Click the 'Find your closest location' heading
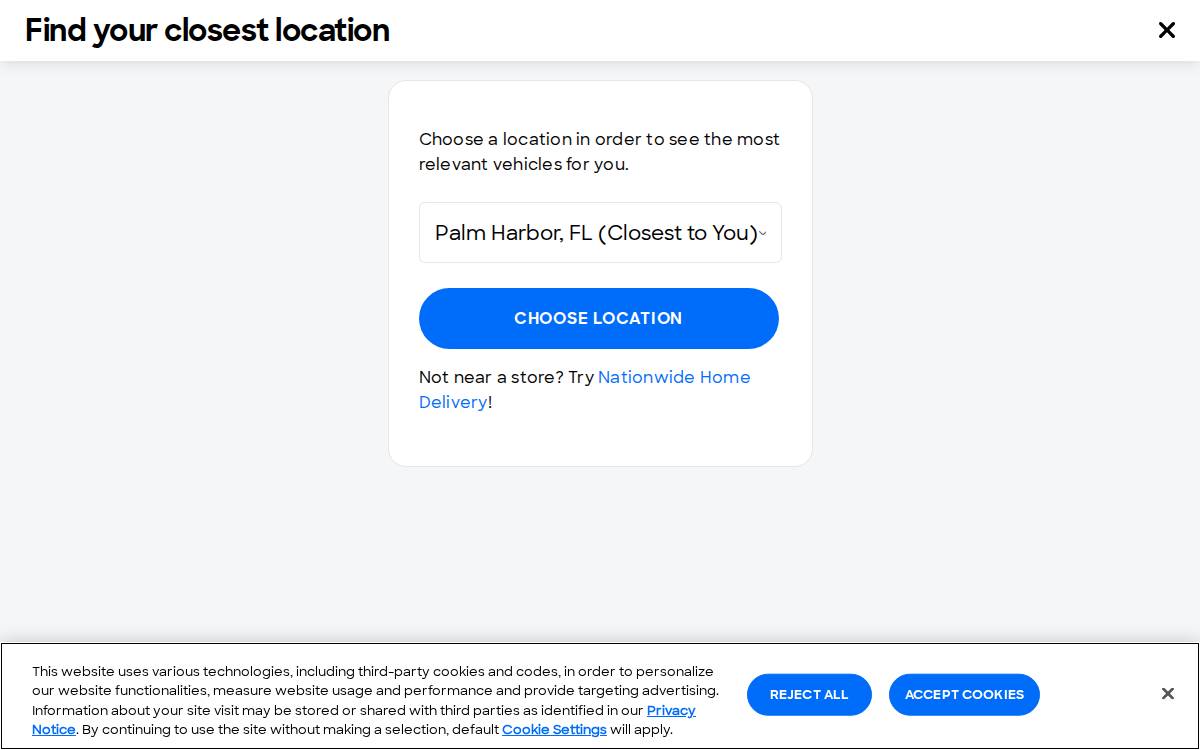Image resolution: width=1200 pixels, height=750 pixels. [207, 30]
